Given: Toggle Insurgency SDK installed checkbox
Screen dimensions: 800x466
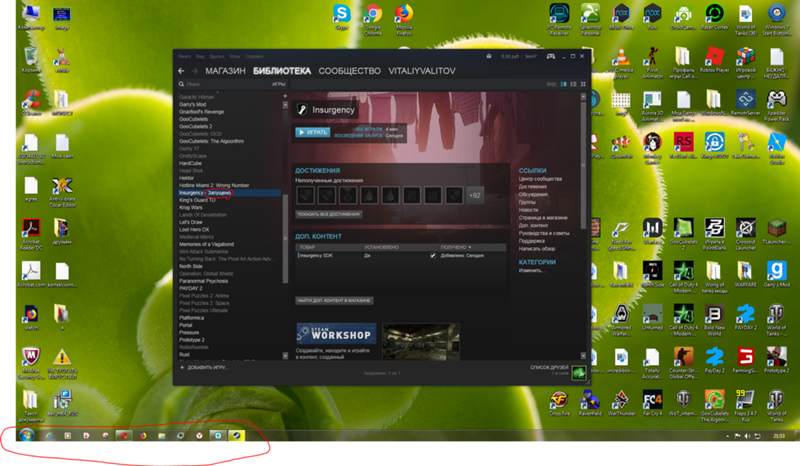Looking at the screenshot, I should point(433,256).
